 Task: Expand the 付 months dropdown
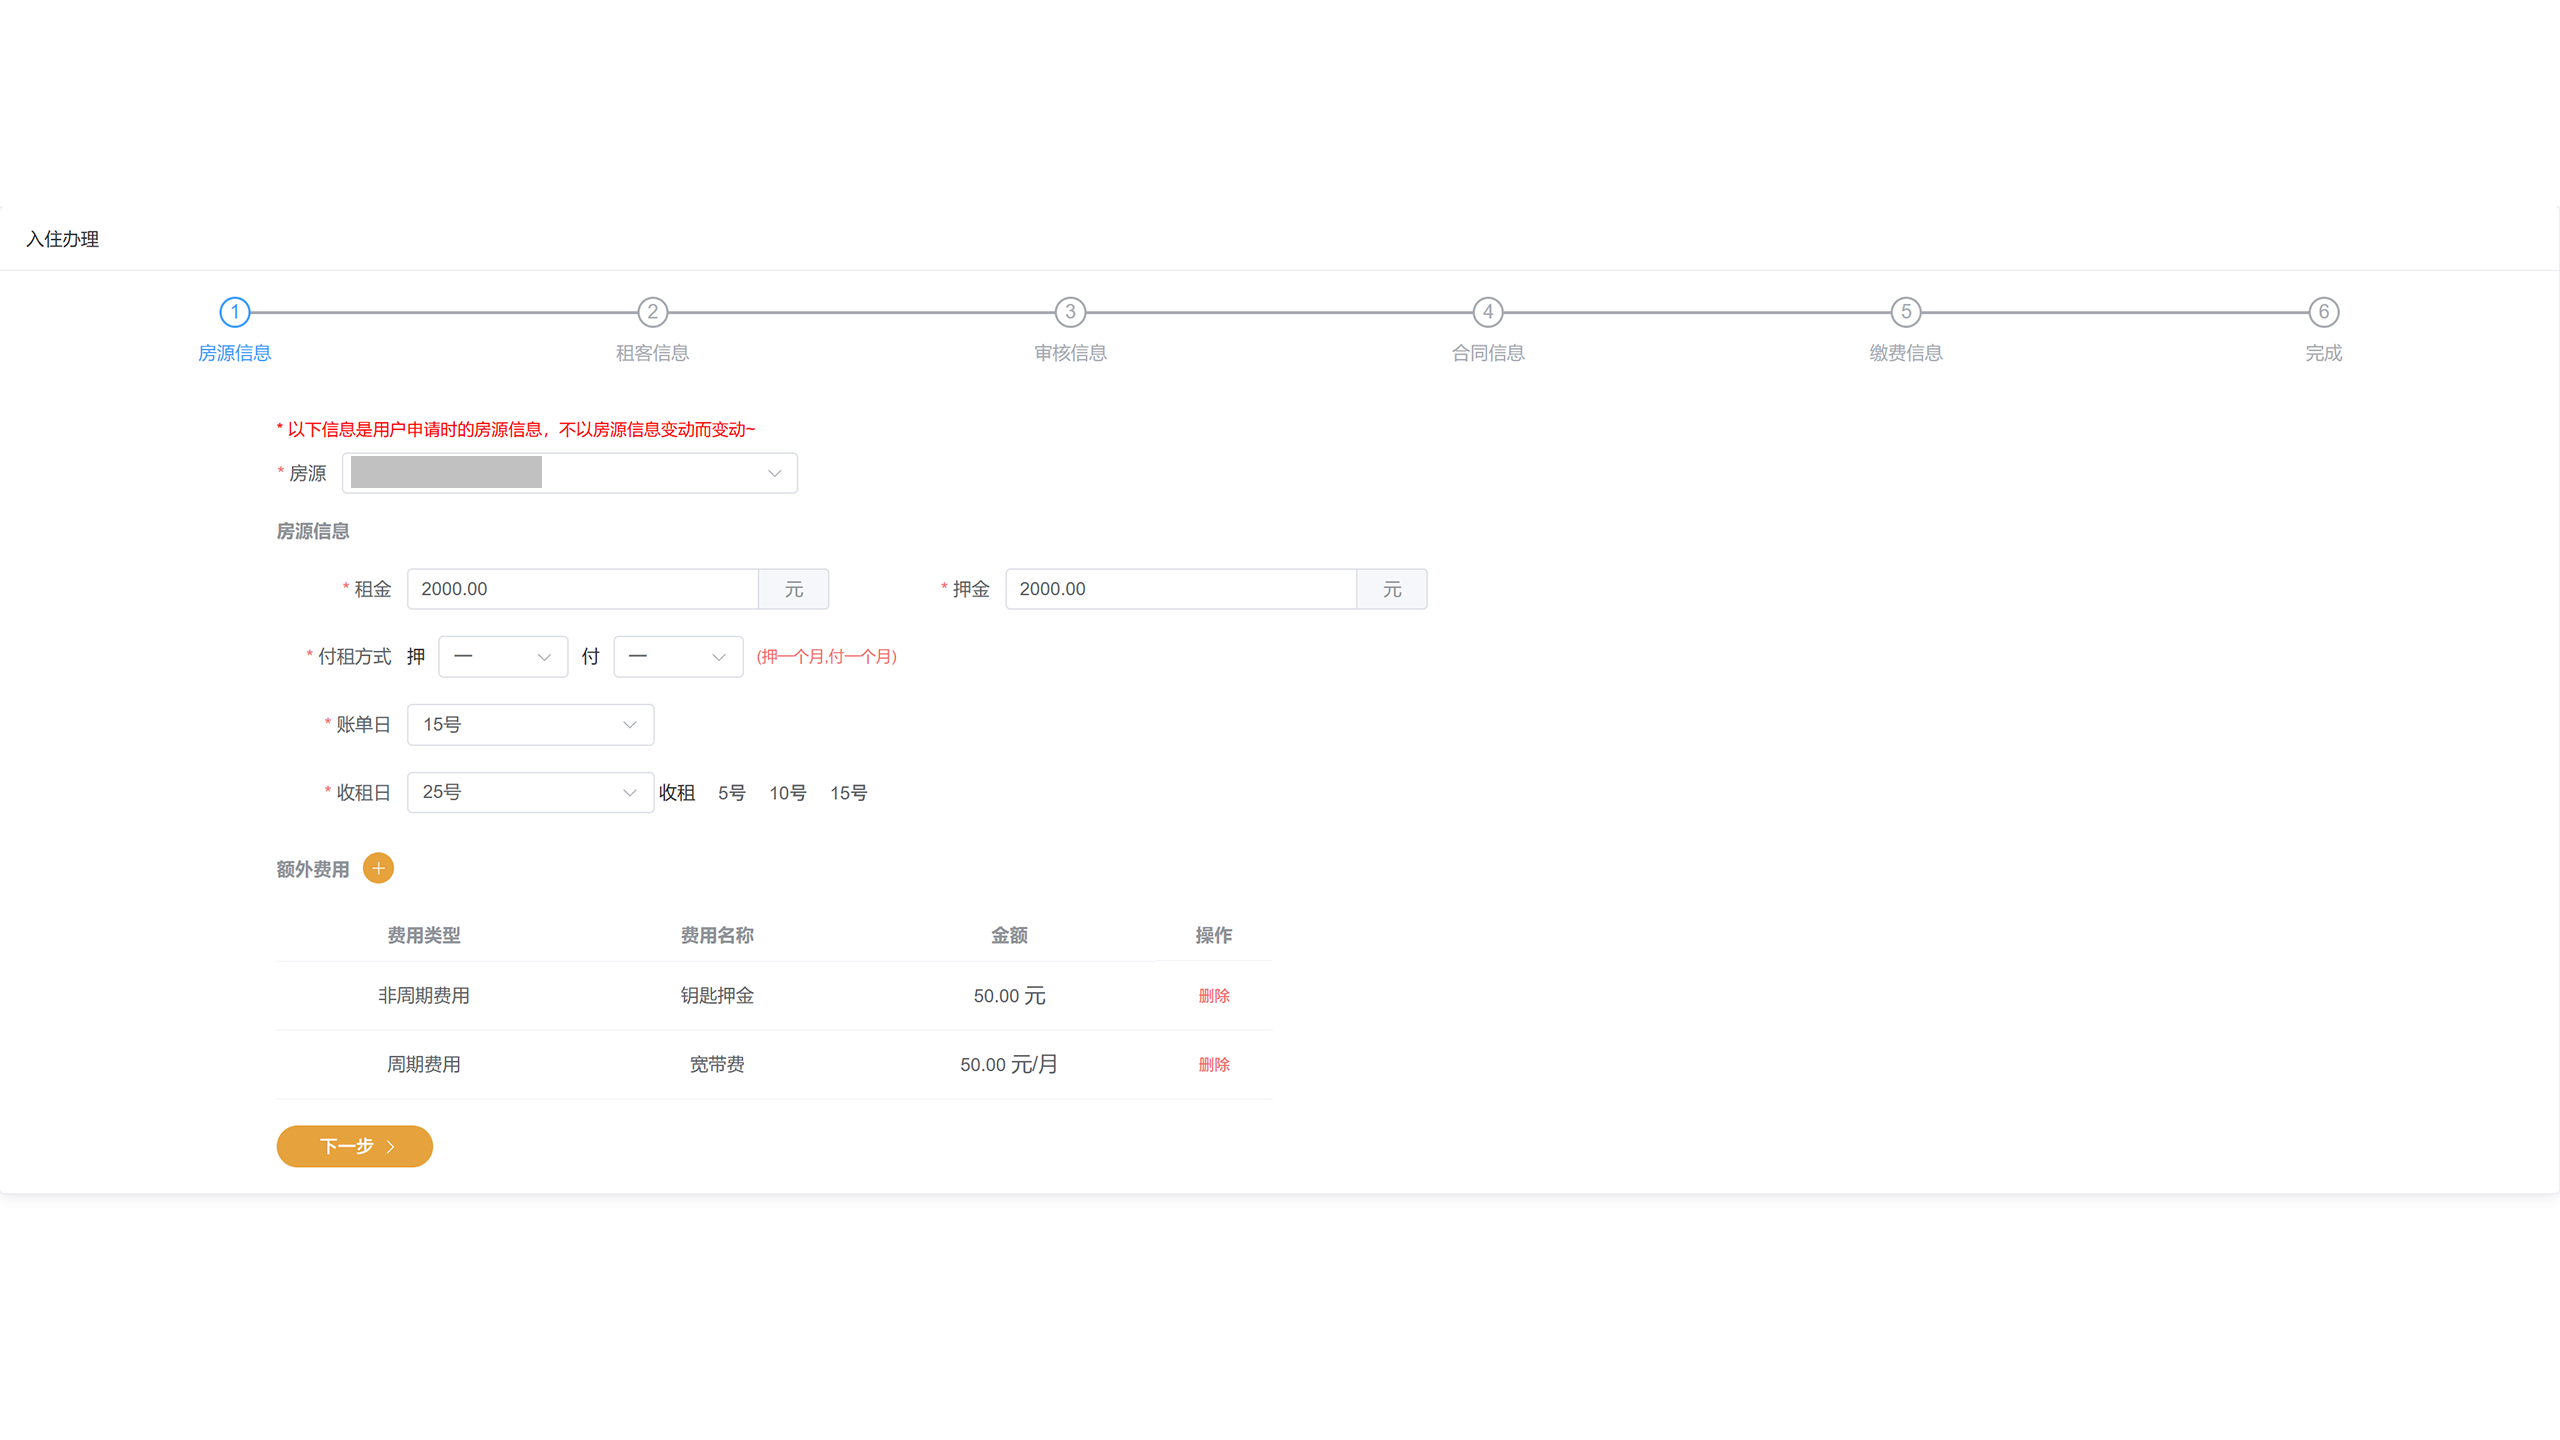(x=677, y=657)
